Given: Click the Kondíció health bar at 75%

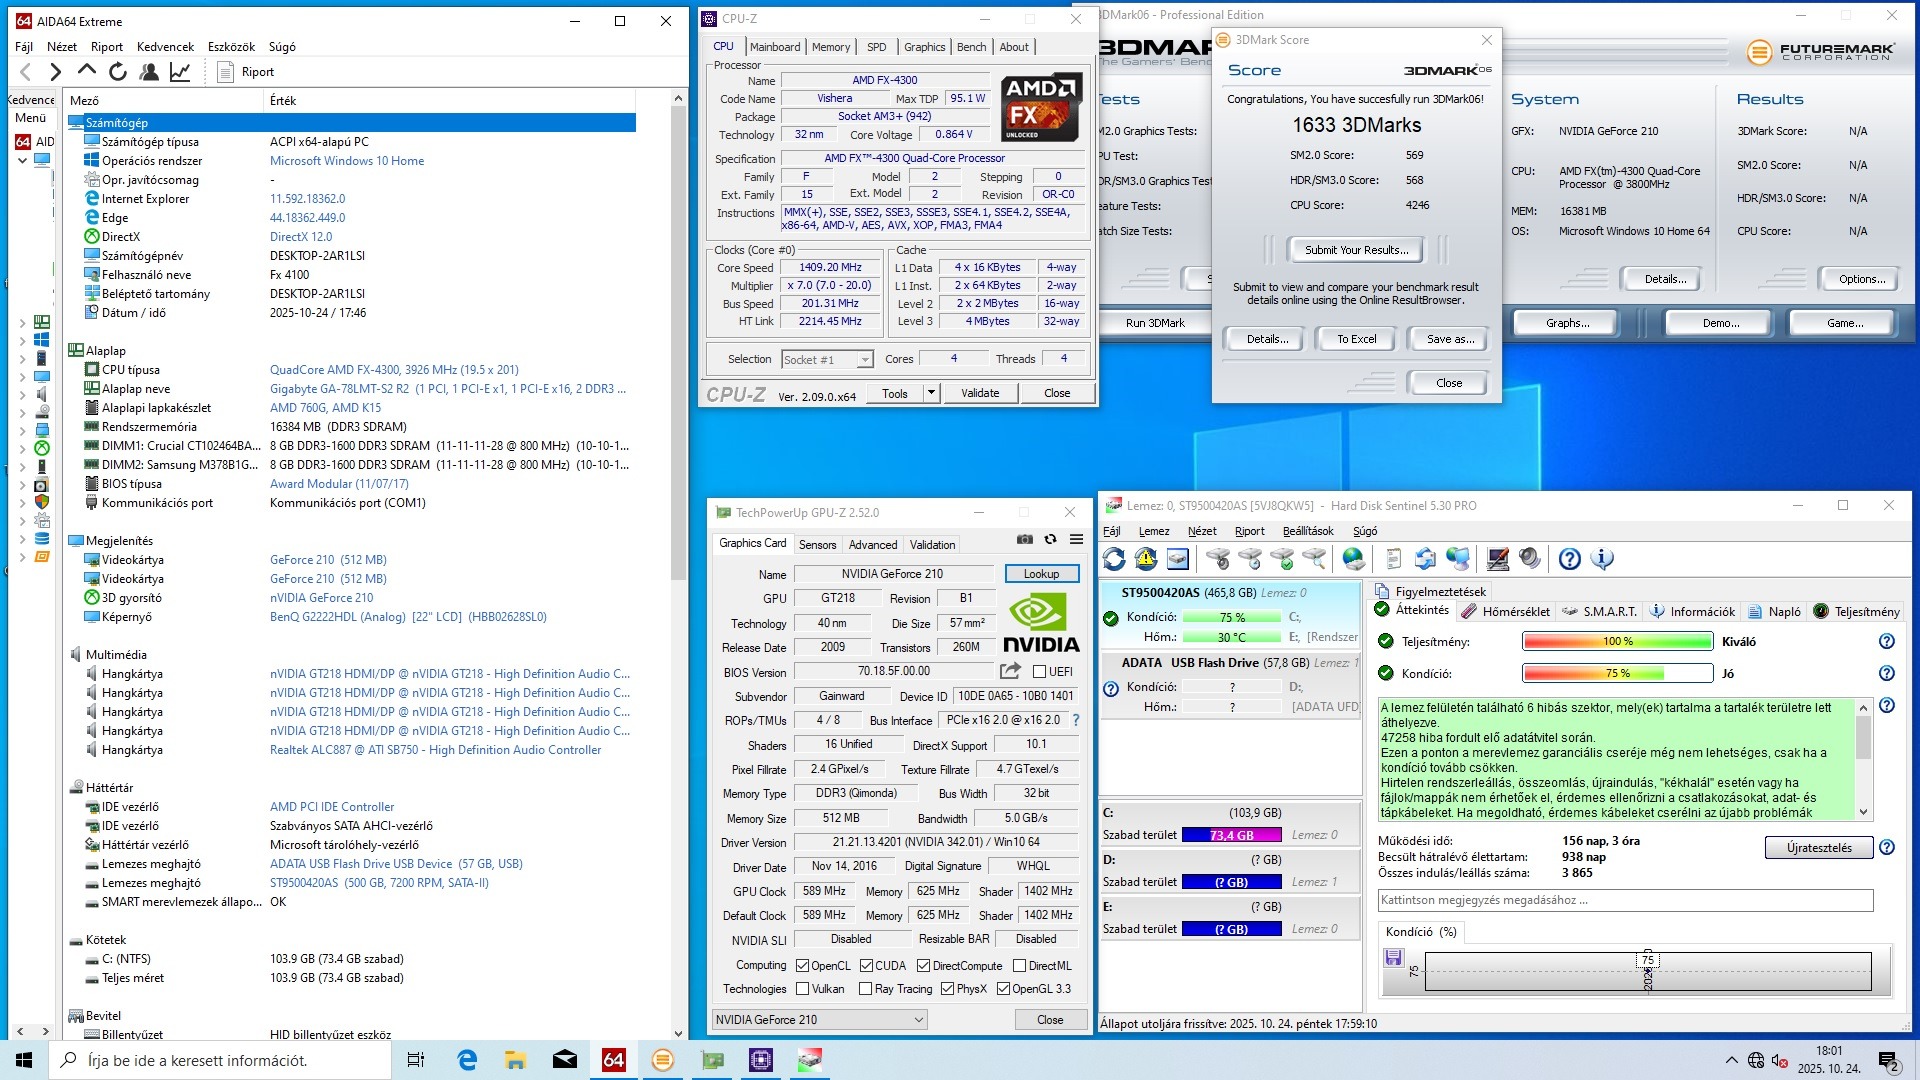Looking at the screenshot, I should (x=1617, y=673).
